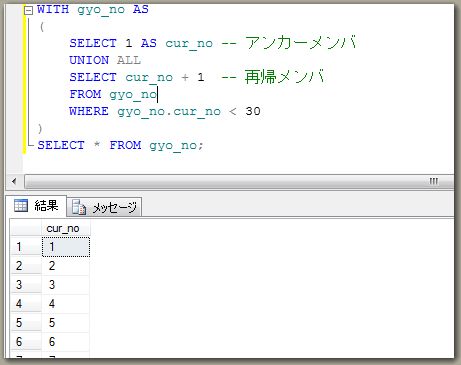
Task: Click the 再帰メンバ comment text
Action: click(x=285, y=77)
